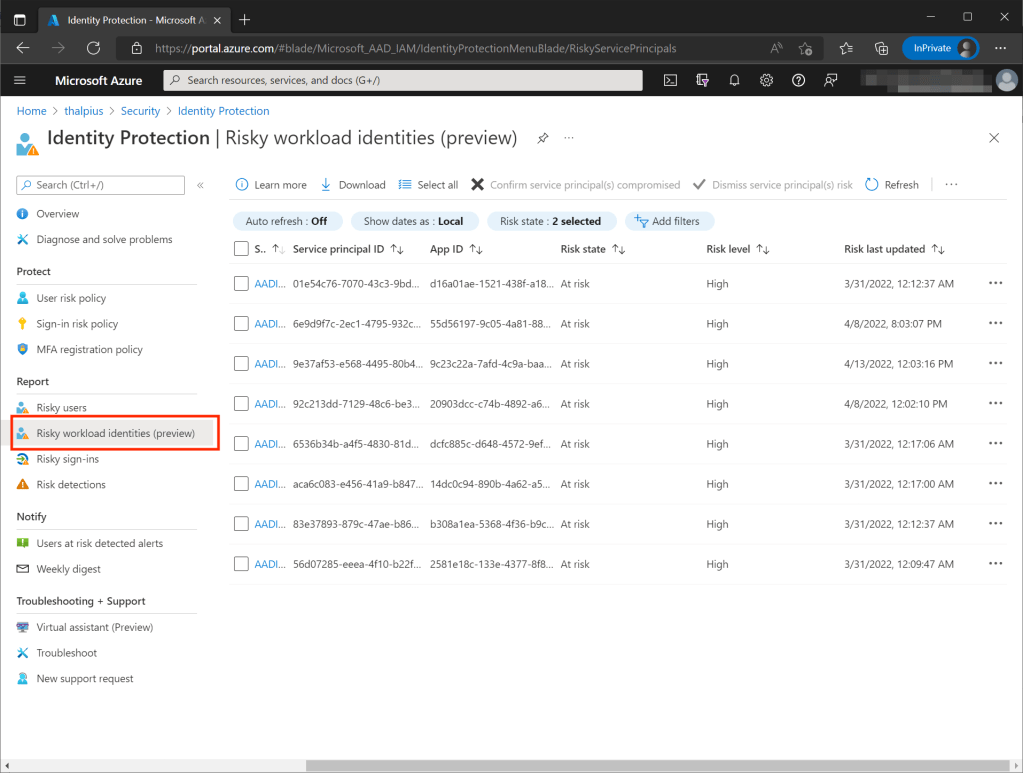Pin the Identity Protection blade
1023x773 pixels.
(x=543, y=138)
